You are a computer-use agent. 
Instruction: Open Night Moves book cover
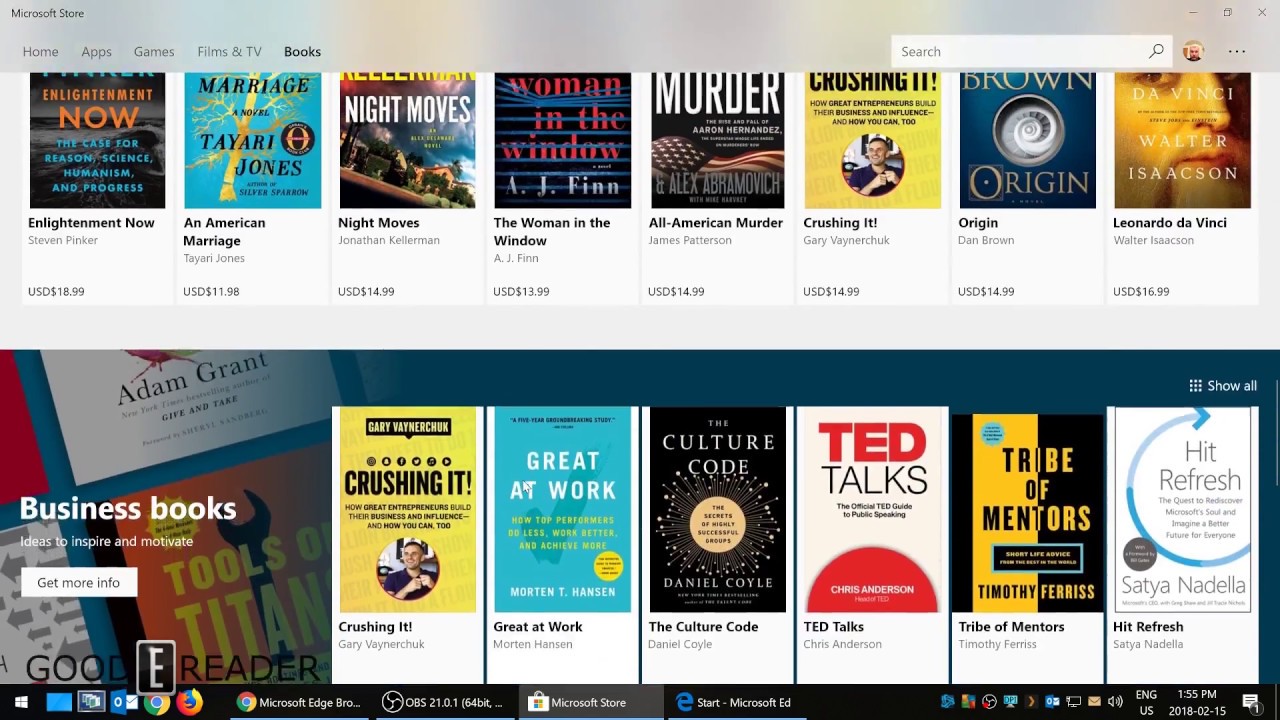point(407,140)
